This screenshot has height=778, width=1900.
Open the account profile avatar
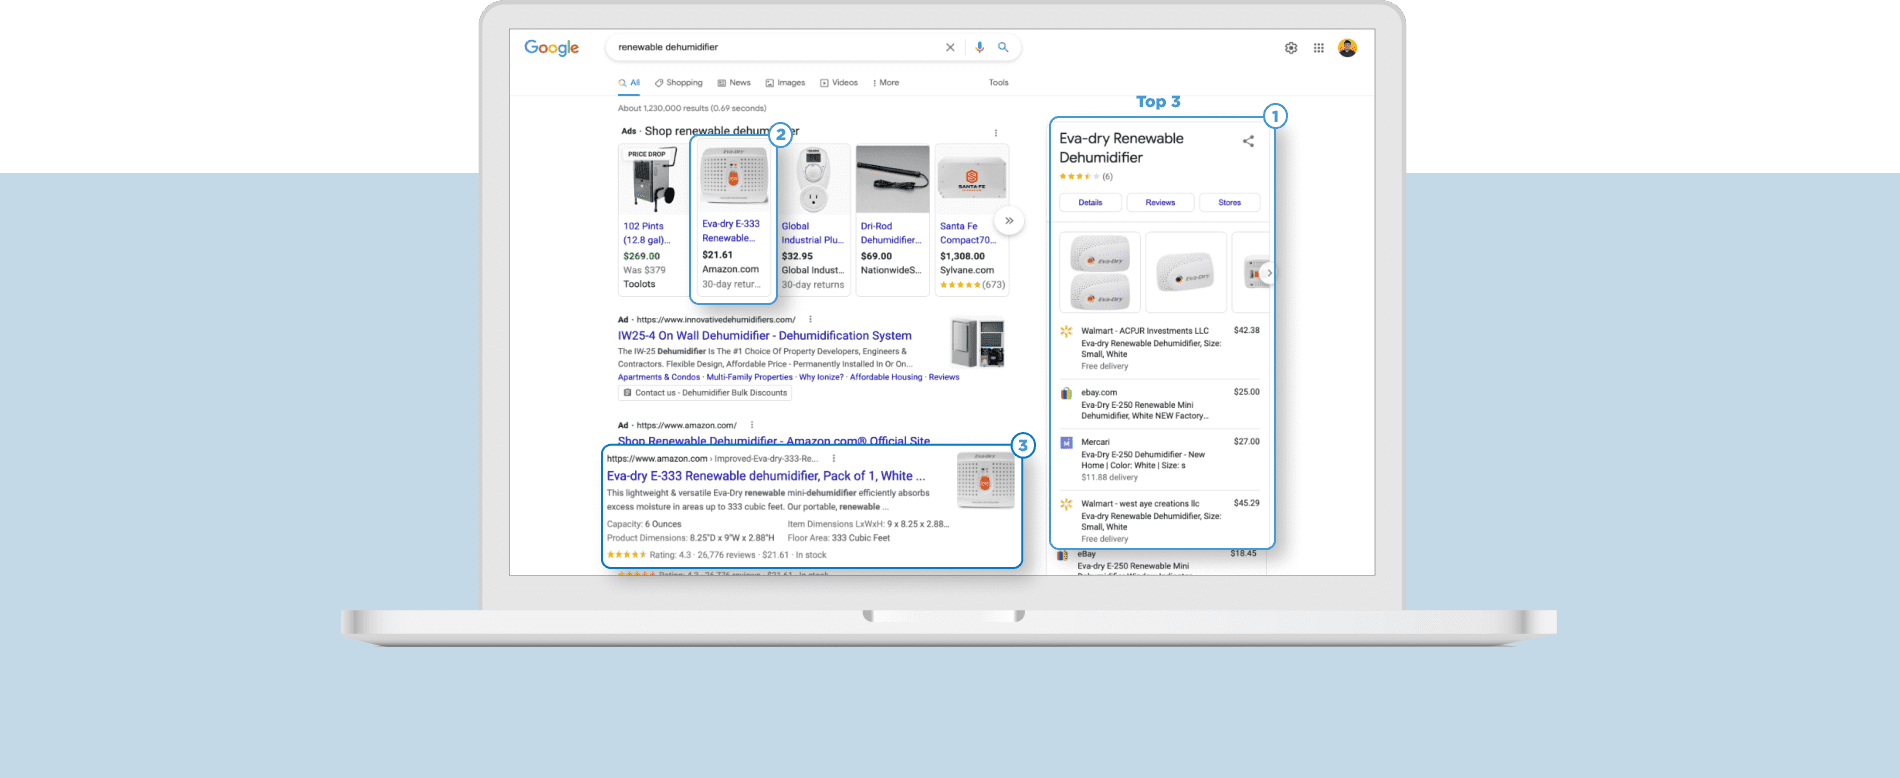pyautogui.click(x=1348, y=48)
